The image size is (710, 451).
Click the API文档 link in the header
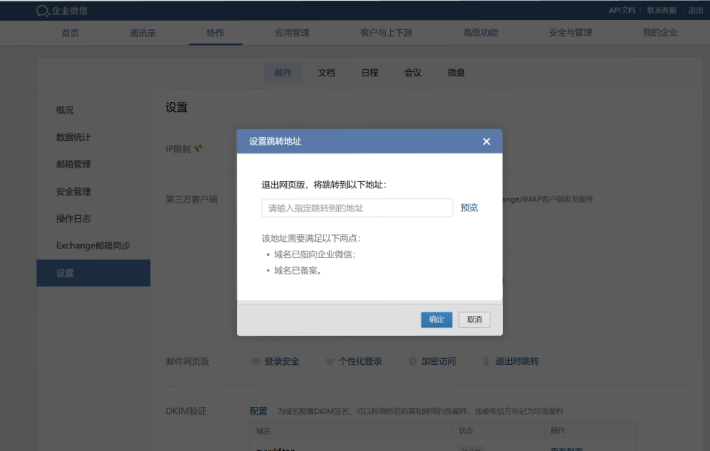click(x=622, y=10)
